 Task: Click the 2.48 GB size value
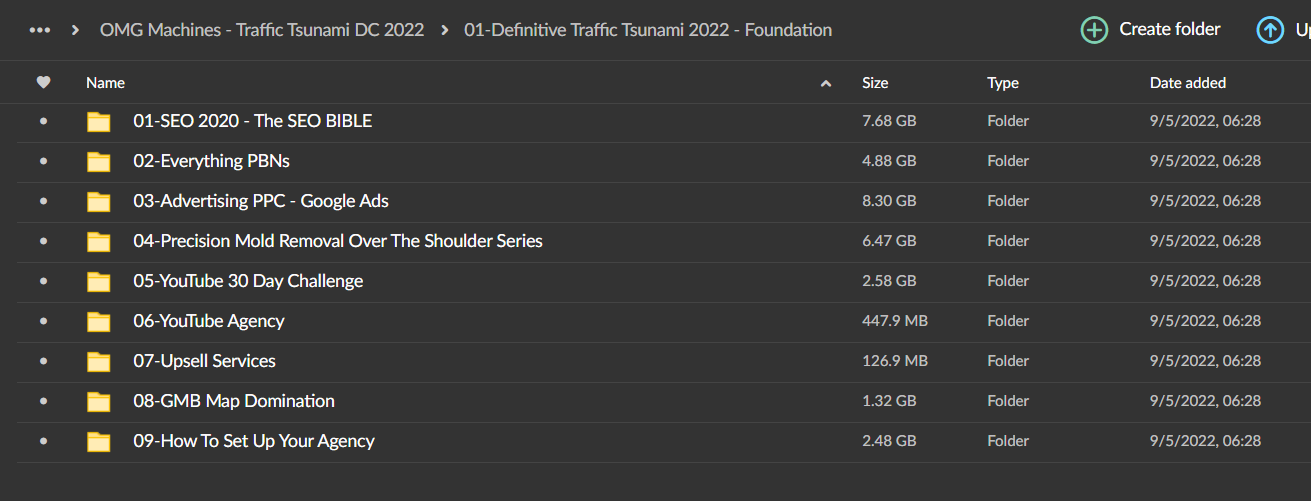(x=889, y=441)
